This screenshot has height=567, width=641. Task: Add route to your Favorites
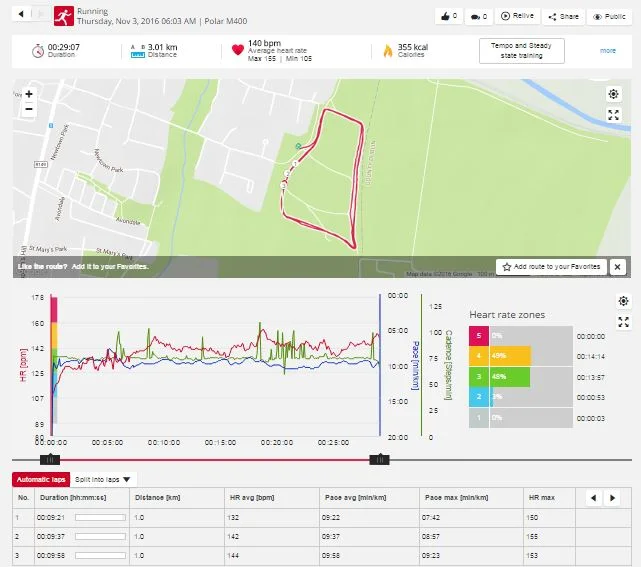tap(551, 267)
